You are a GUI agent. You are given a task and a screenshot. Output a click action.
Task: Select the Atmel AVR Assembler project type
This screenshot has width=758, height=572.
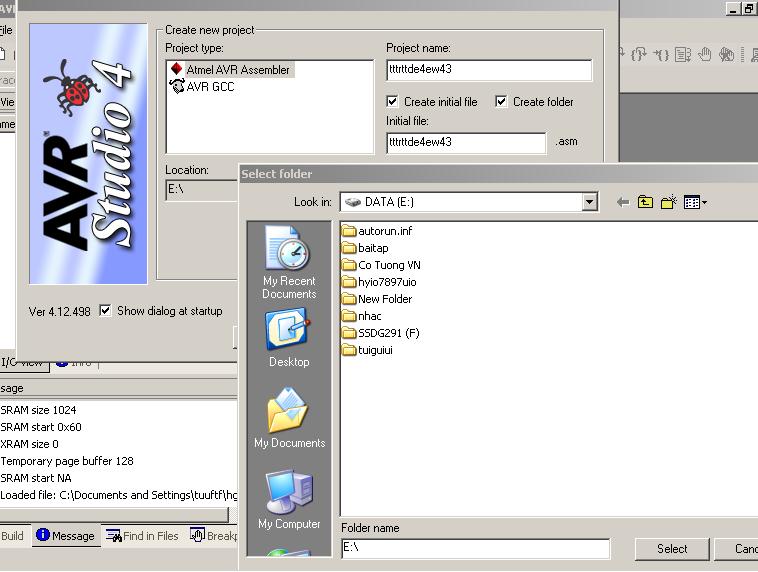(231, 70)
